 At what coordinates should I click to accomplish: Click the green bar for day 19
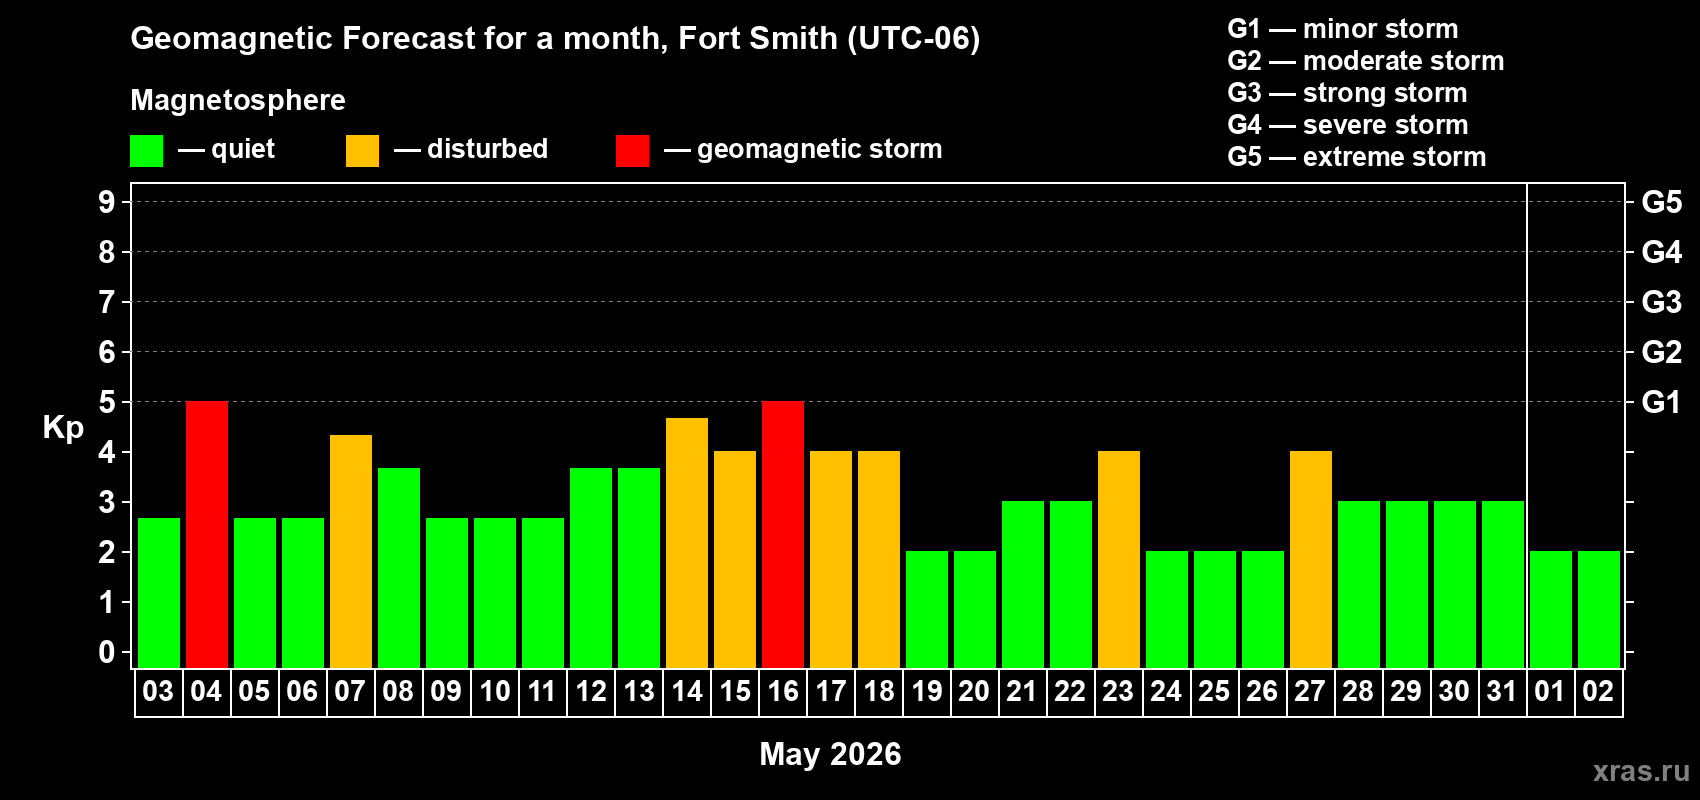tap(927, 610)
